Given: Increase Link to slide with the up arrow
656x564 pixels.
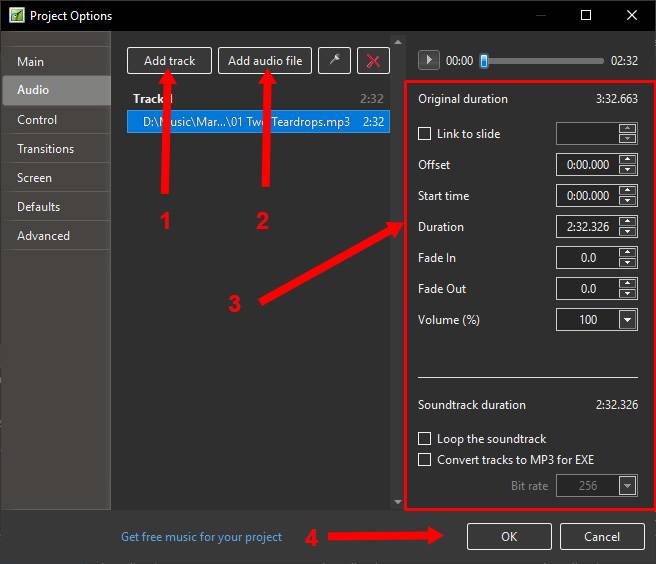Looking at the screenshot, I should click(628, 128).
